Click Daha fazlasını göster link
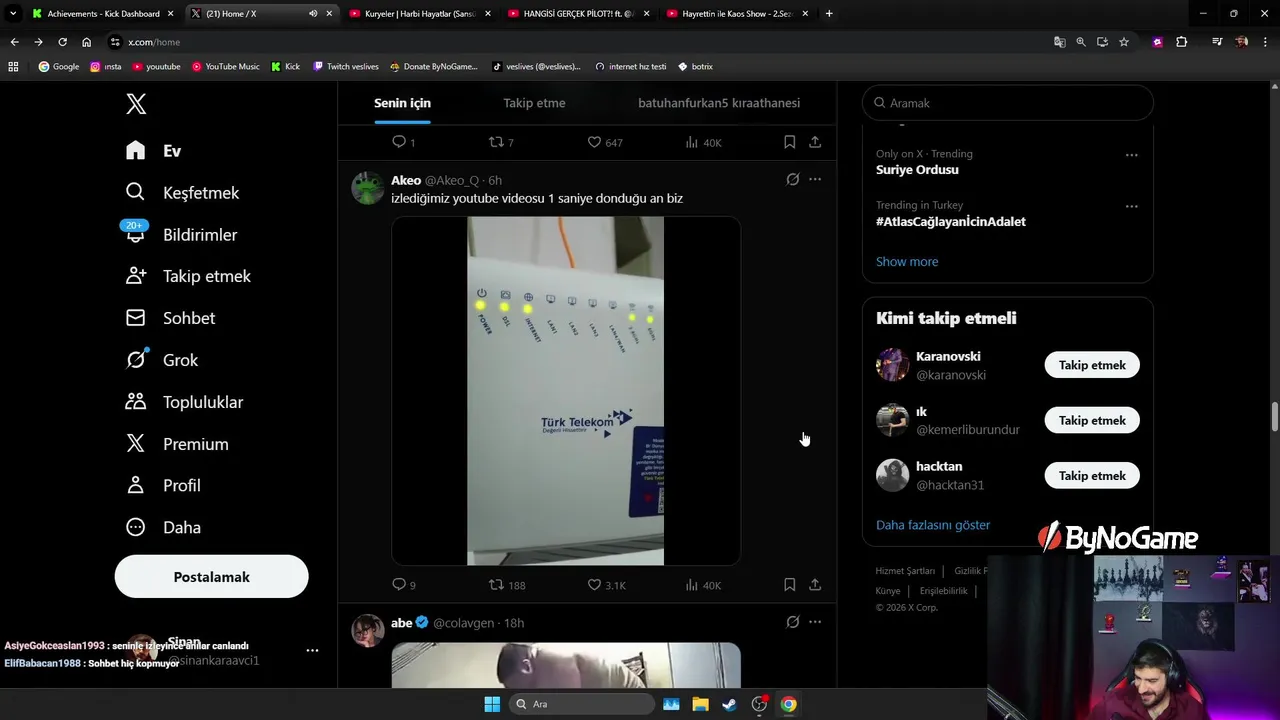This screenshot has height=720, width=1280. [x=933, y=525]
